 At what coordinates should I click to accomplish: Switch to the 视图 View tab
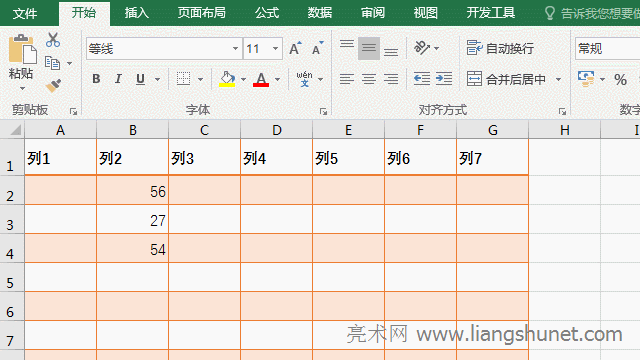pos(425,13)
